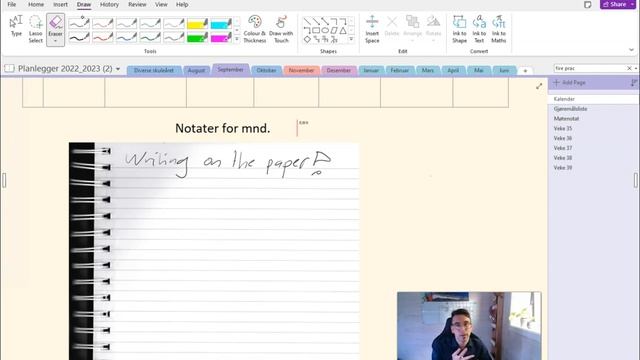Open the View ribbon tab
Screen dimensions: 640x360
pyautogui.click(x=161, y=4)
